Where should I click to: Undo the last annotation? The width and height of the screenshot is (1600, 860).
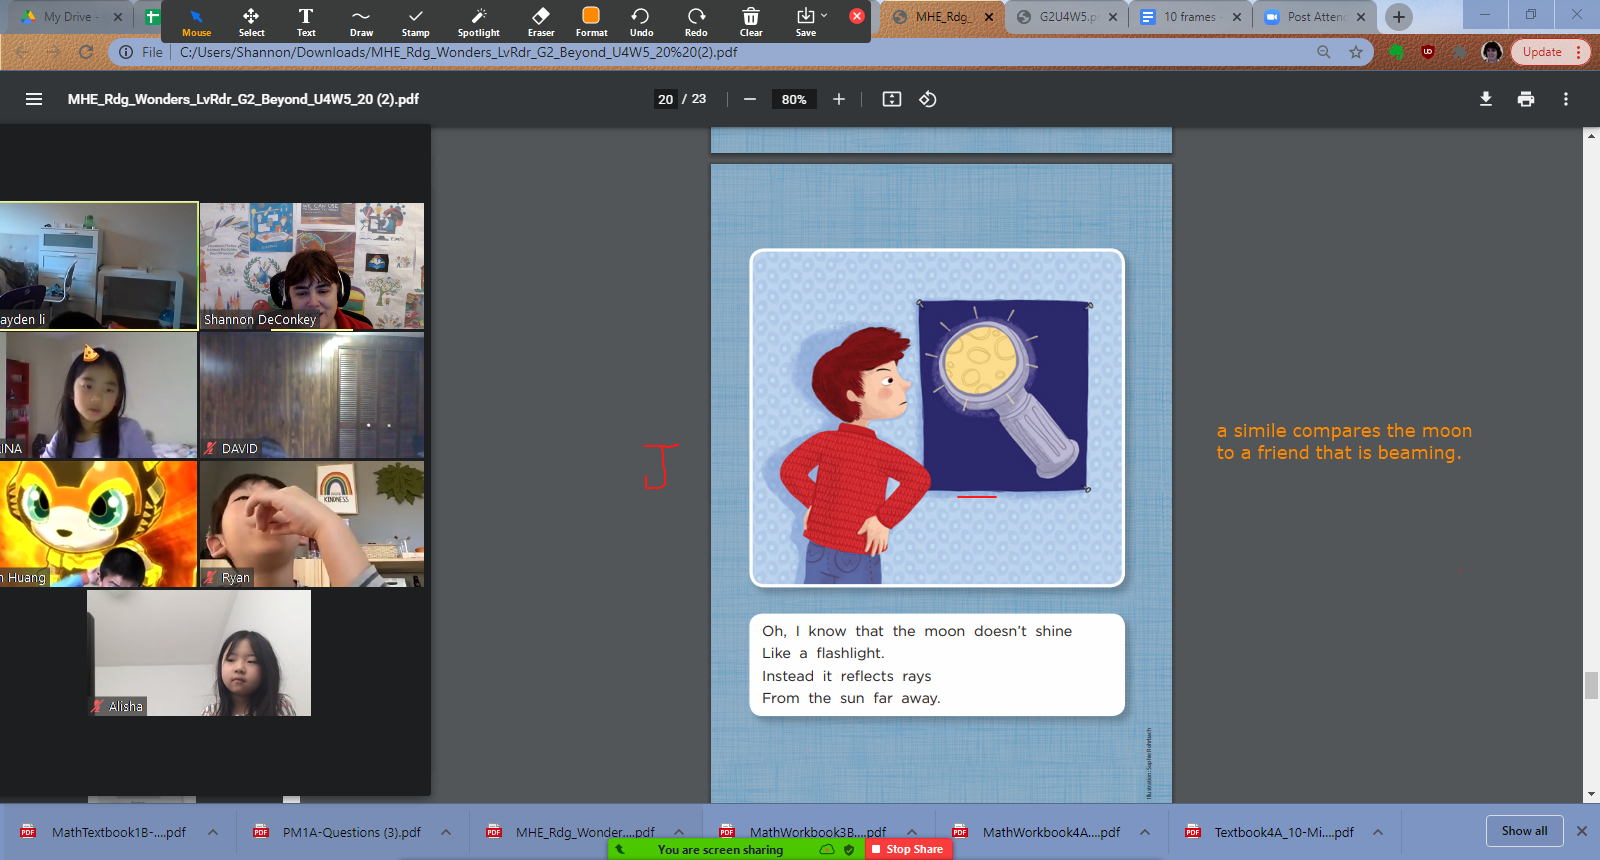point(641,22)
